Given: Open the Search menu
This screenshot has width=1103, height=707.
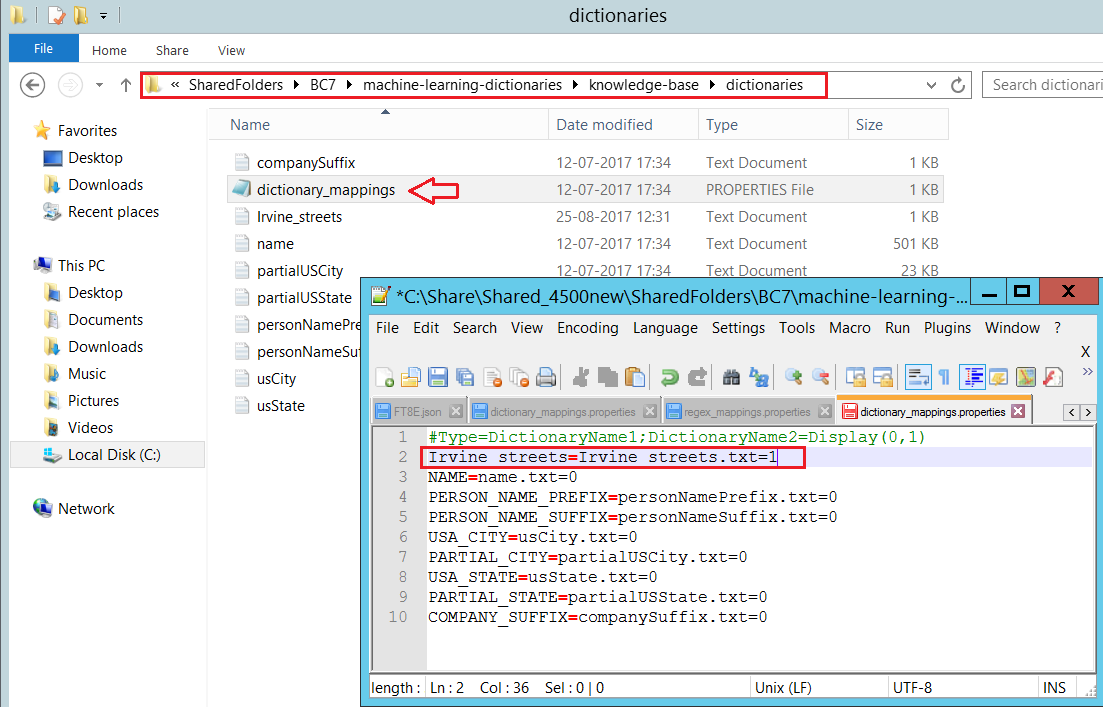Looking at the screenshot, I should 475,328.
